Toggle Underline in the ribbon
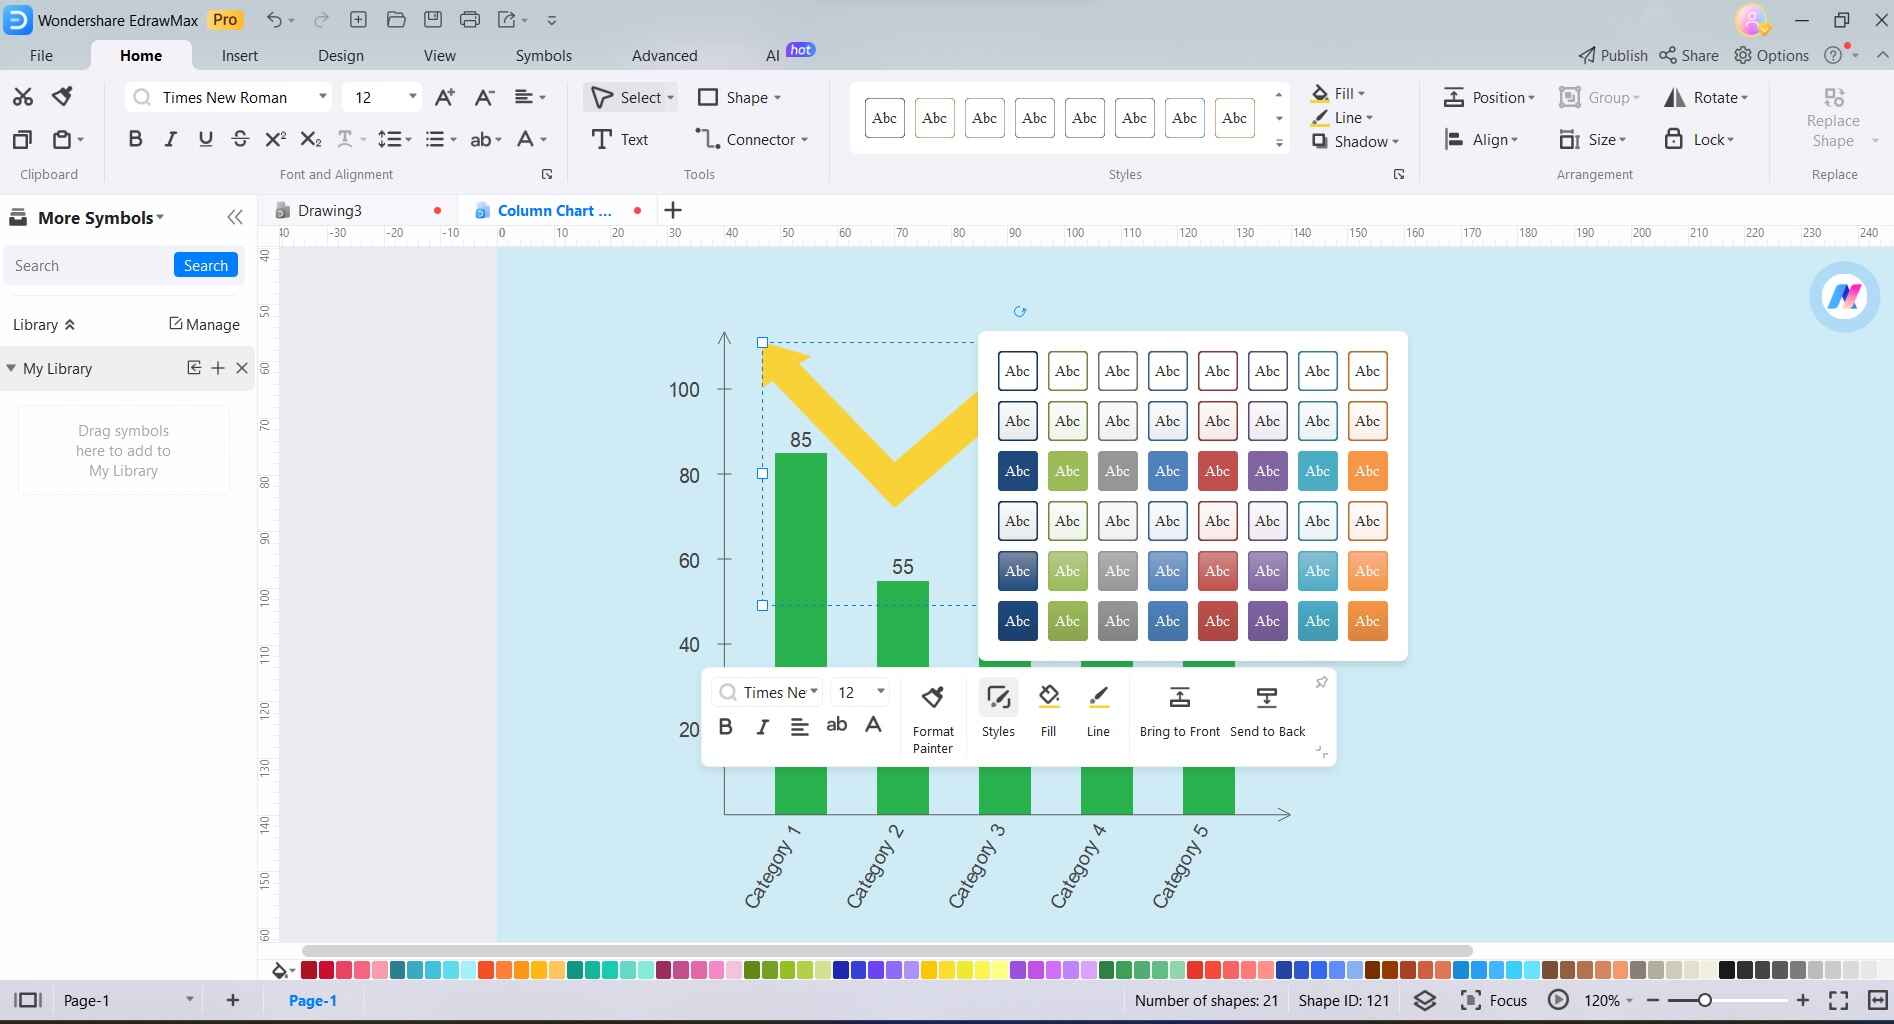This screenshot has width=1894, height=1024. pos(205,140)
